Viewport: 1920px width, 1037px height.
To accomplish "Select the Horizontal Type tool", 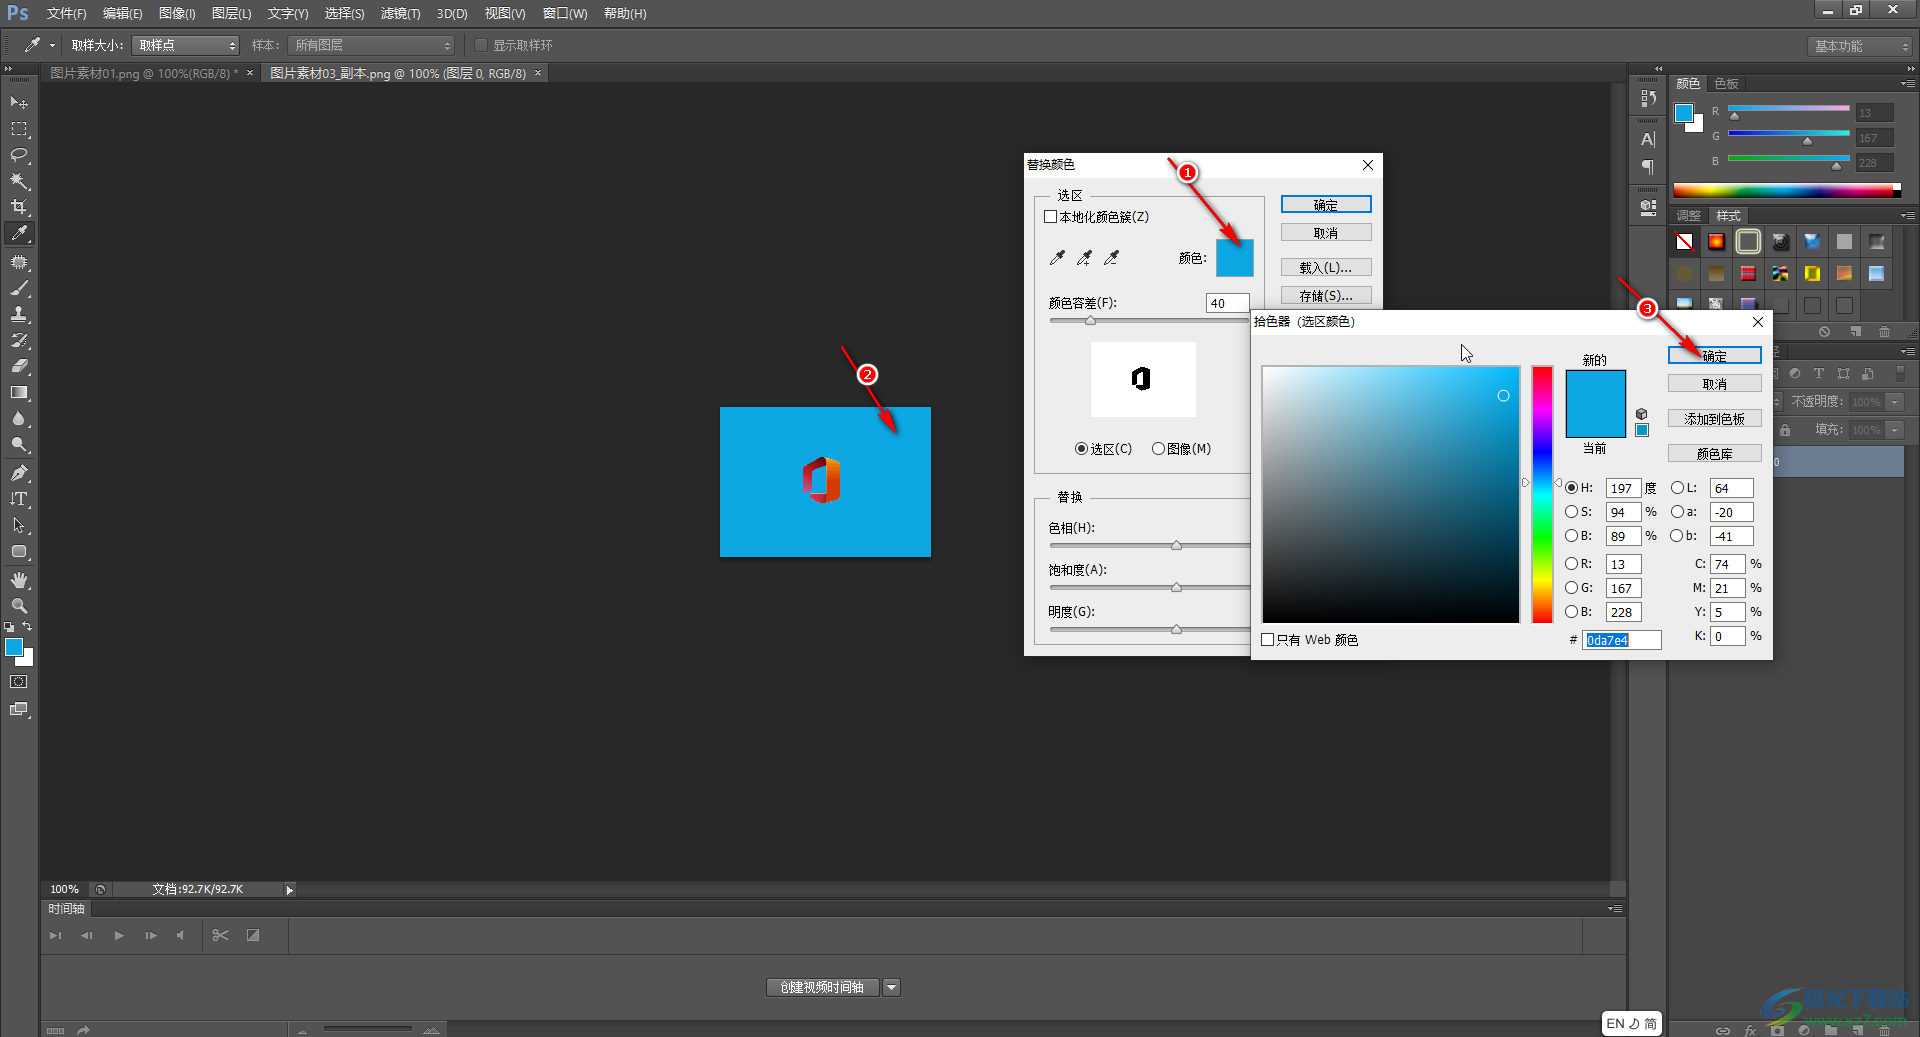I will (19, 499).
